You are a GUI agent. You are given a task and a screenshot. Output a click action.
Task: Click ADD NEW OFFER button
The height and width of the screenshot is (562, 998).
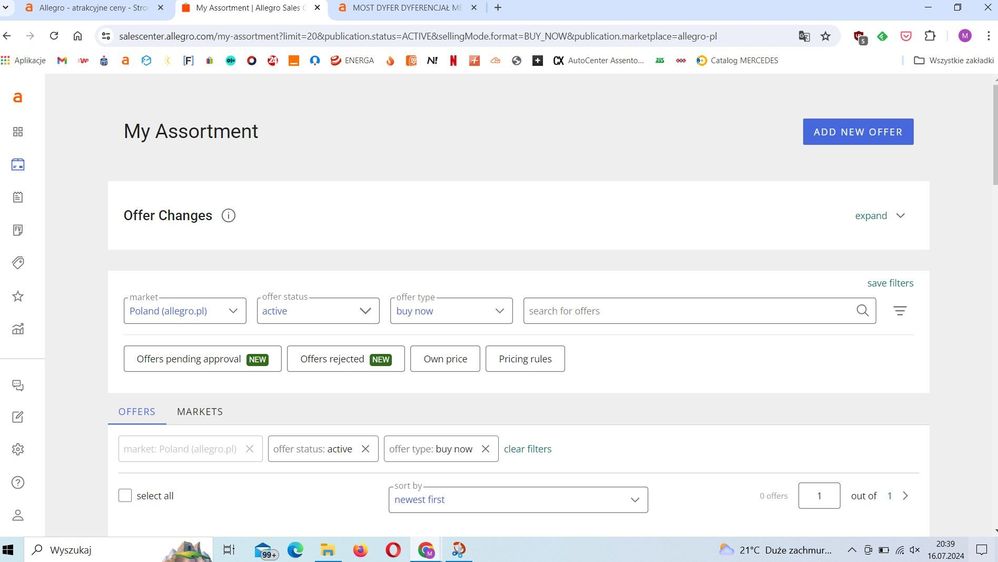click(x=858, y=132)
